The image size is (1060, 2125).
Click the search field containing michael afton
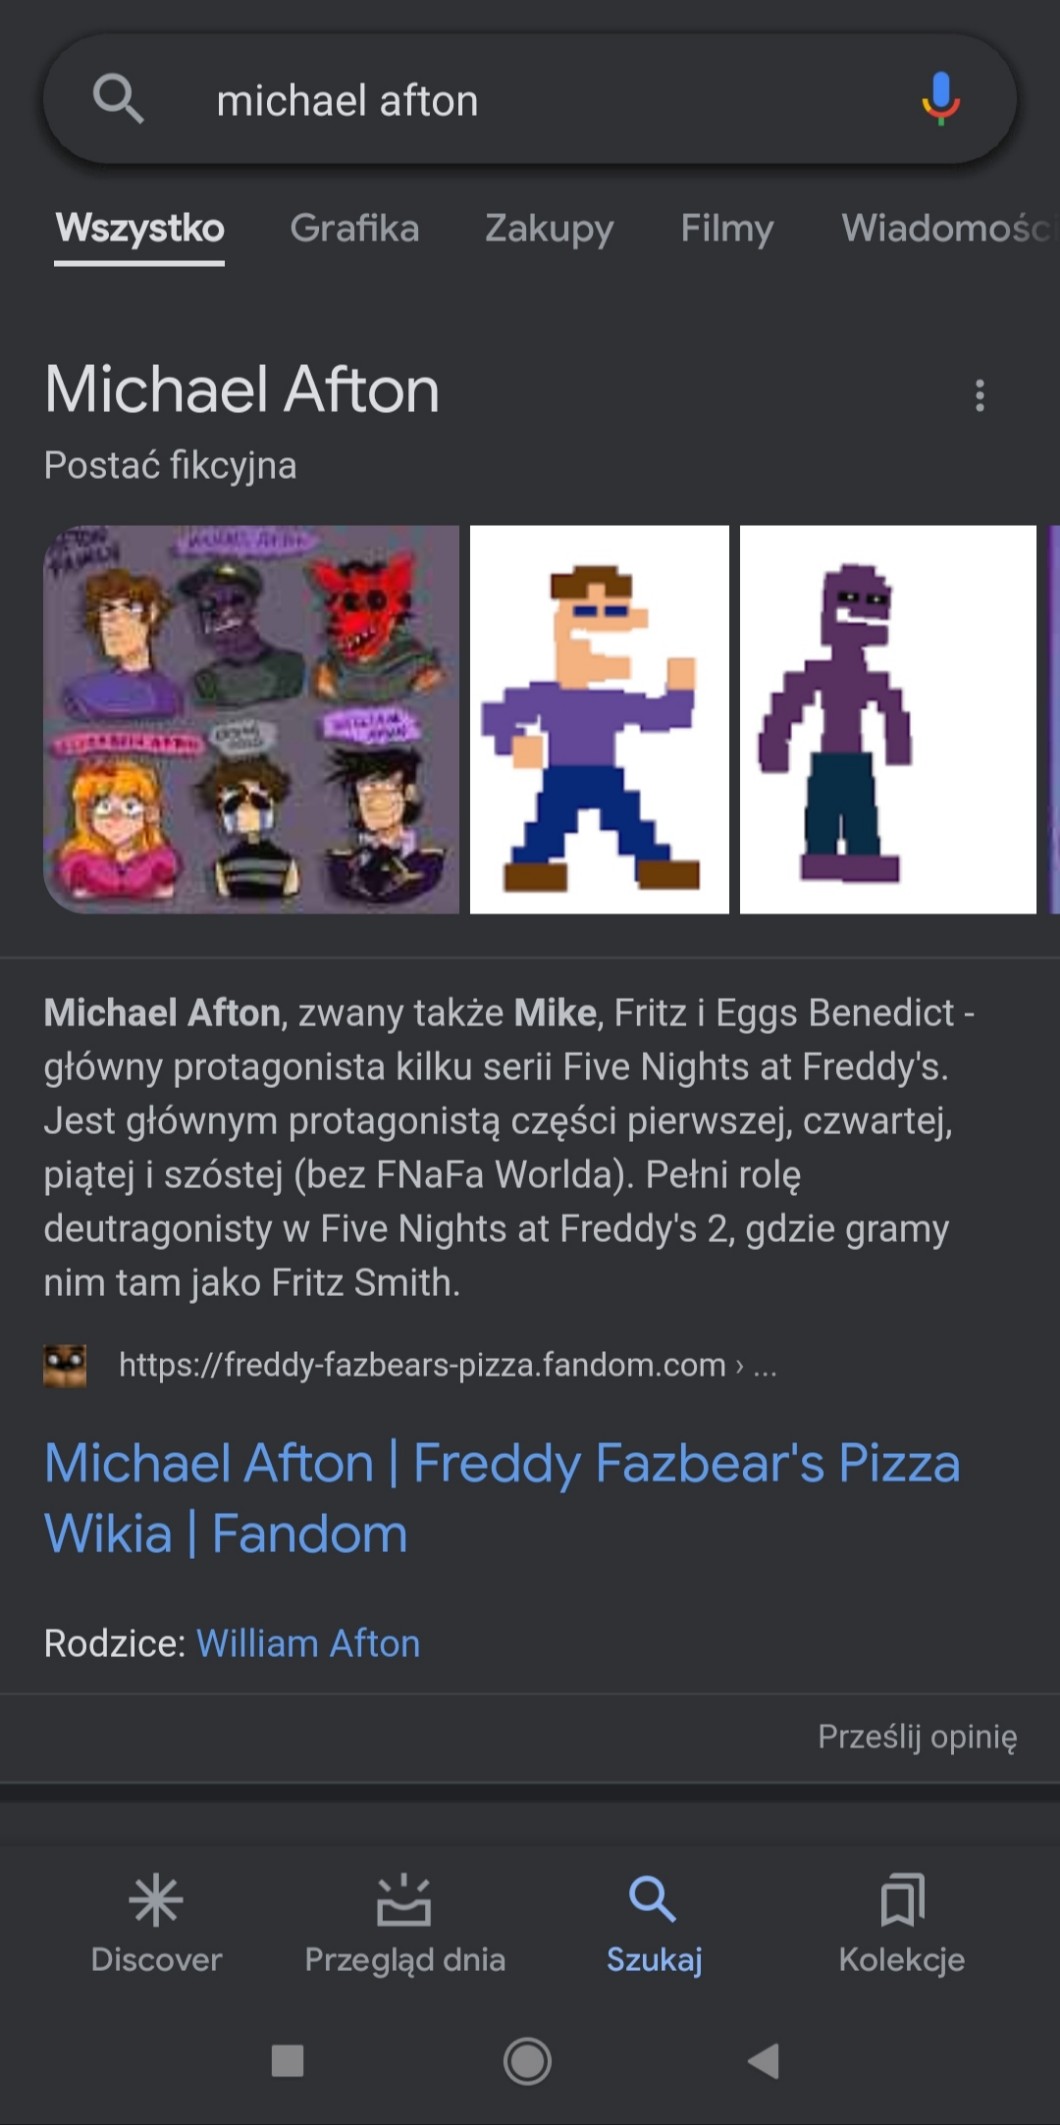(530, 100)
